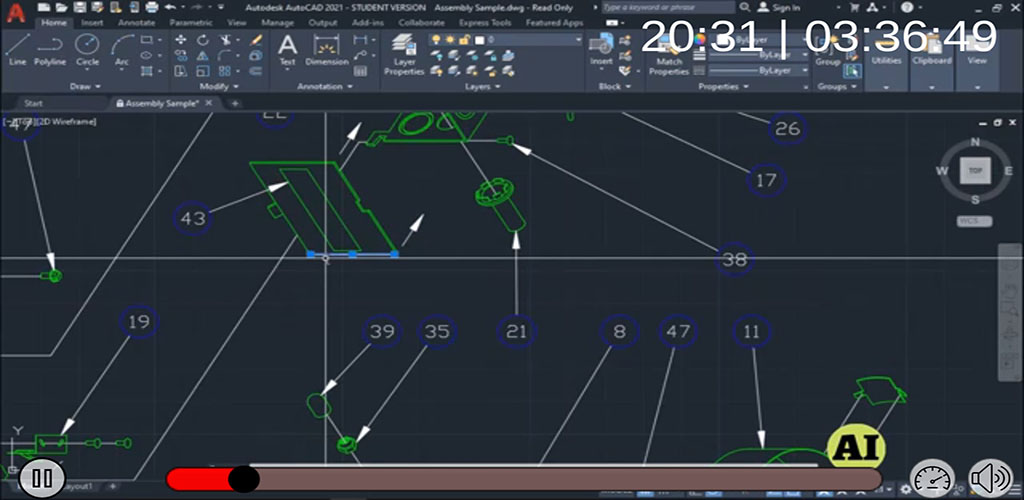The width and height of the screenshot is (1024, 500).
Task: Open the Start file tab
Action: pyautogui.click(x=34, y=103)
